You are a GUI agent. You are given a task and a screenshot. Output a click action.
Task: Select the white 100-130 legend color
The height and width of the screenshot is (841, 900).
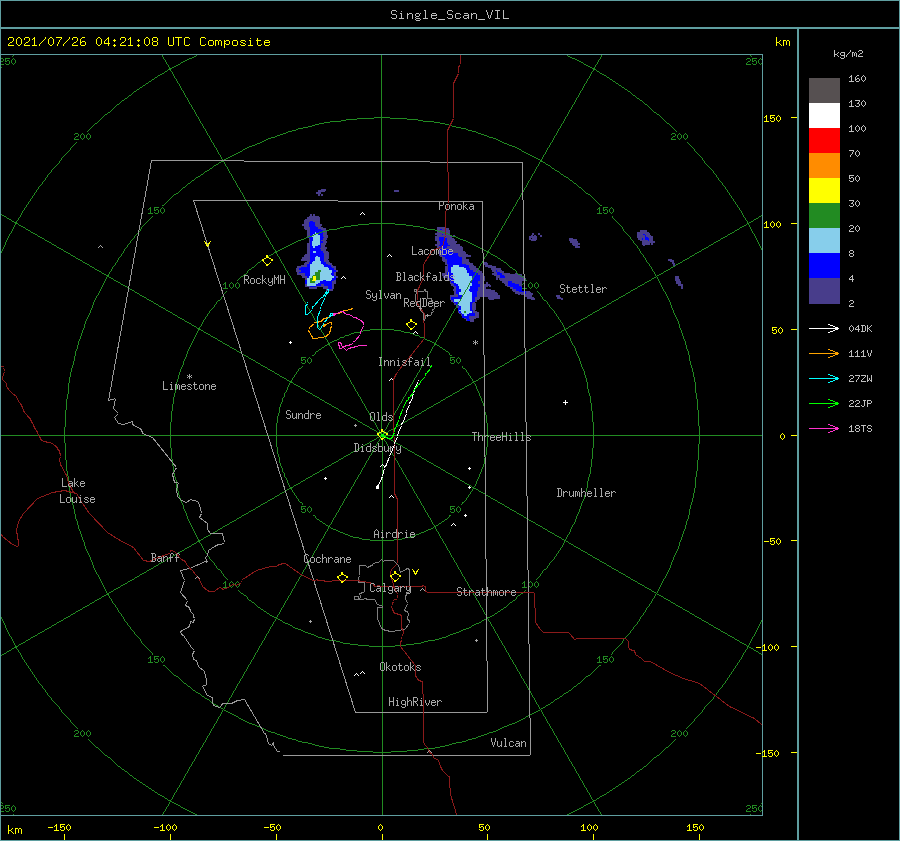point(824,115)
